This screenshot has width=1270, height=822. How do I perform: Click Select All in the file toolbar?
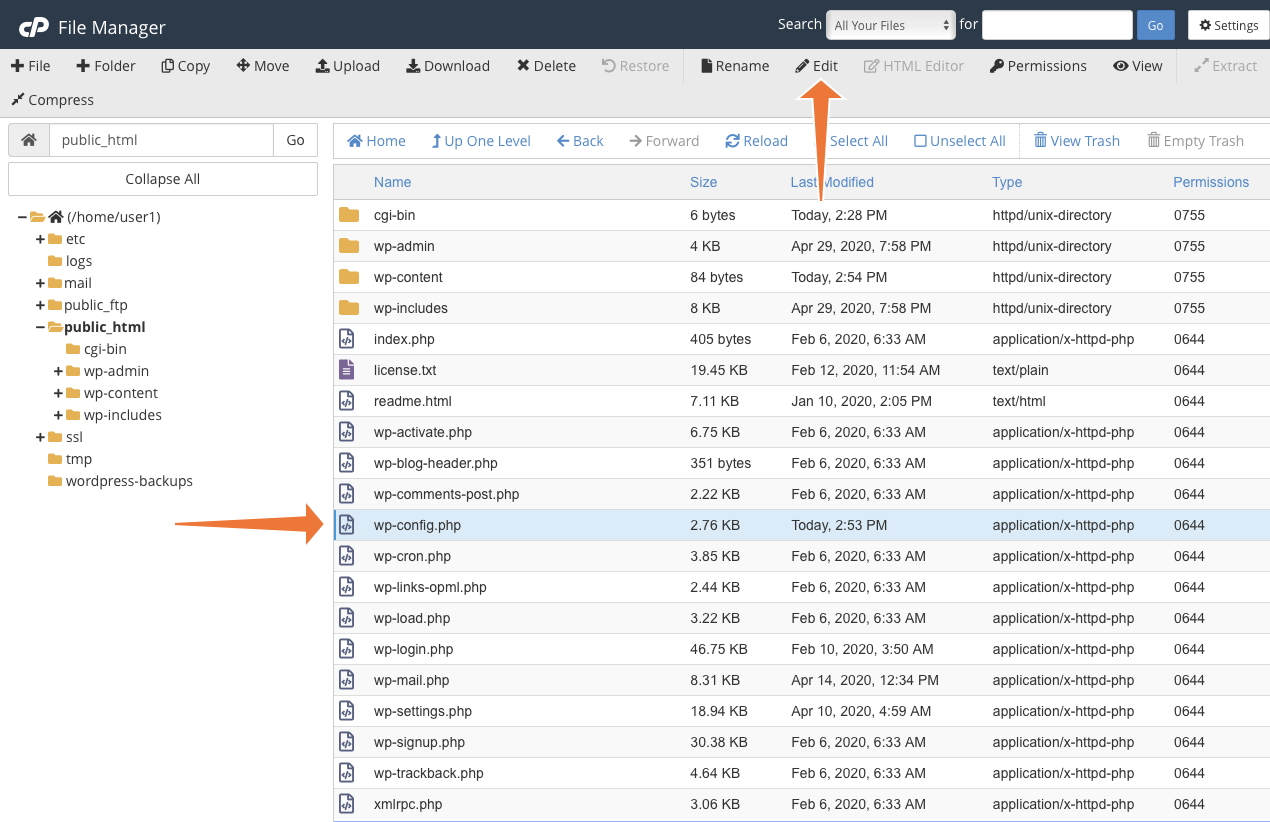tap(857, 141)
